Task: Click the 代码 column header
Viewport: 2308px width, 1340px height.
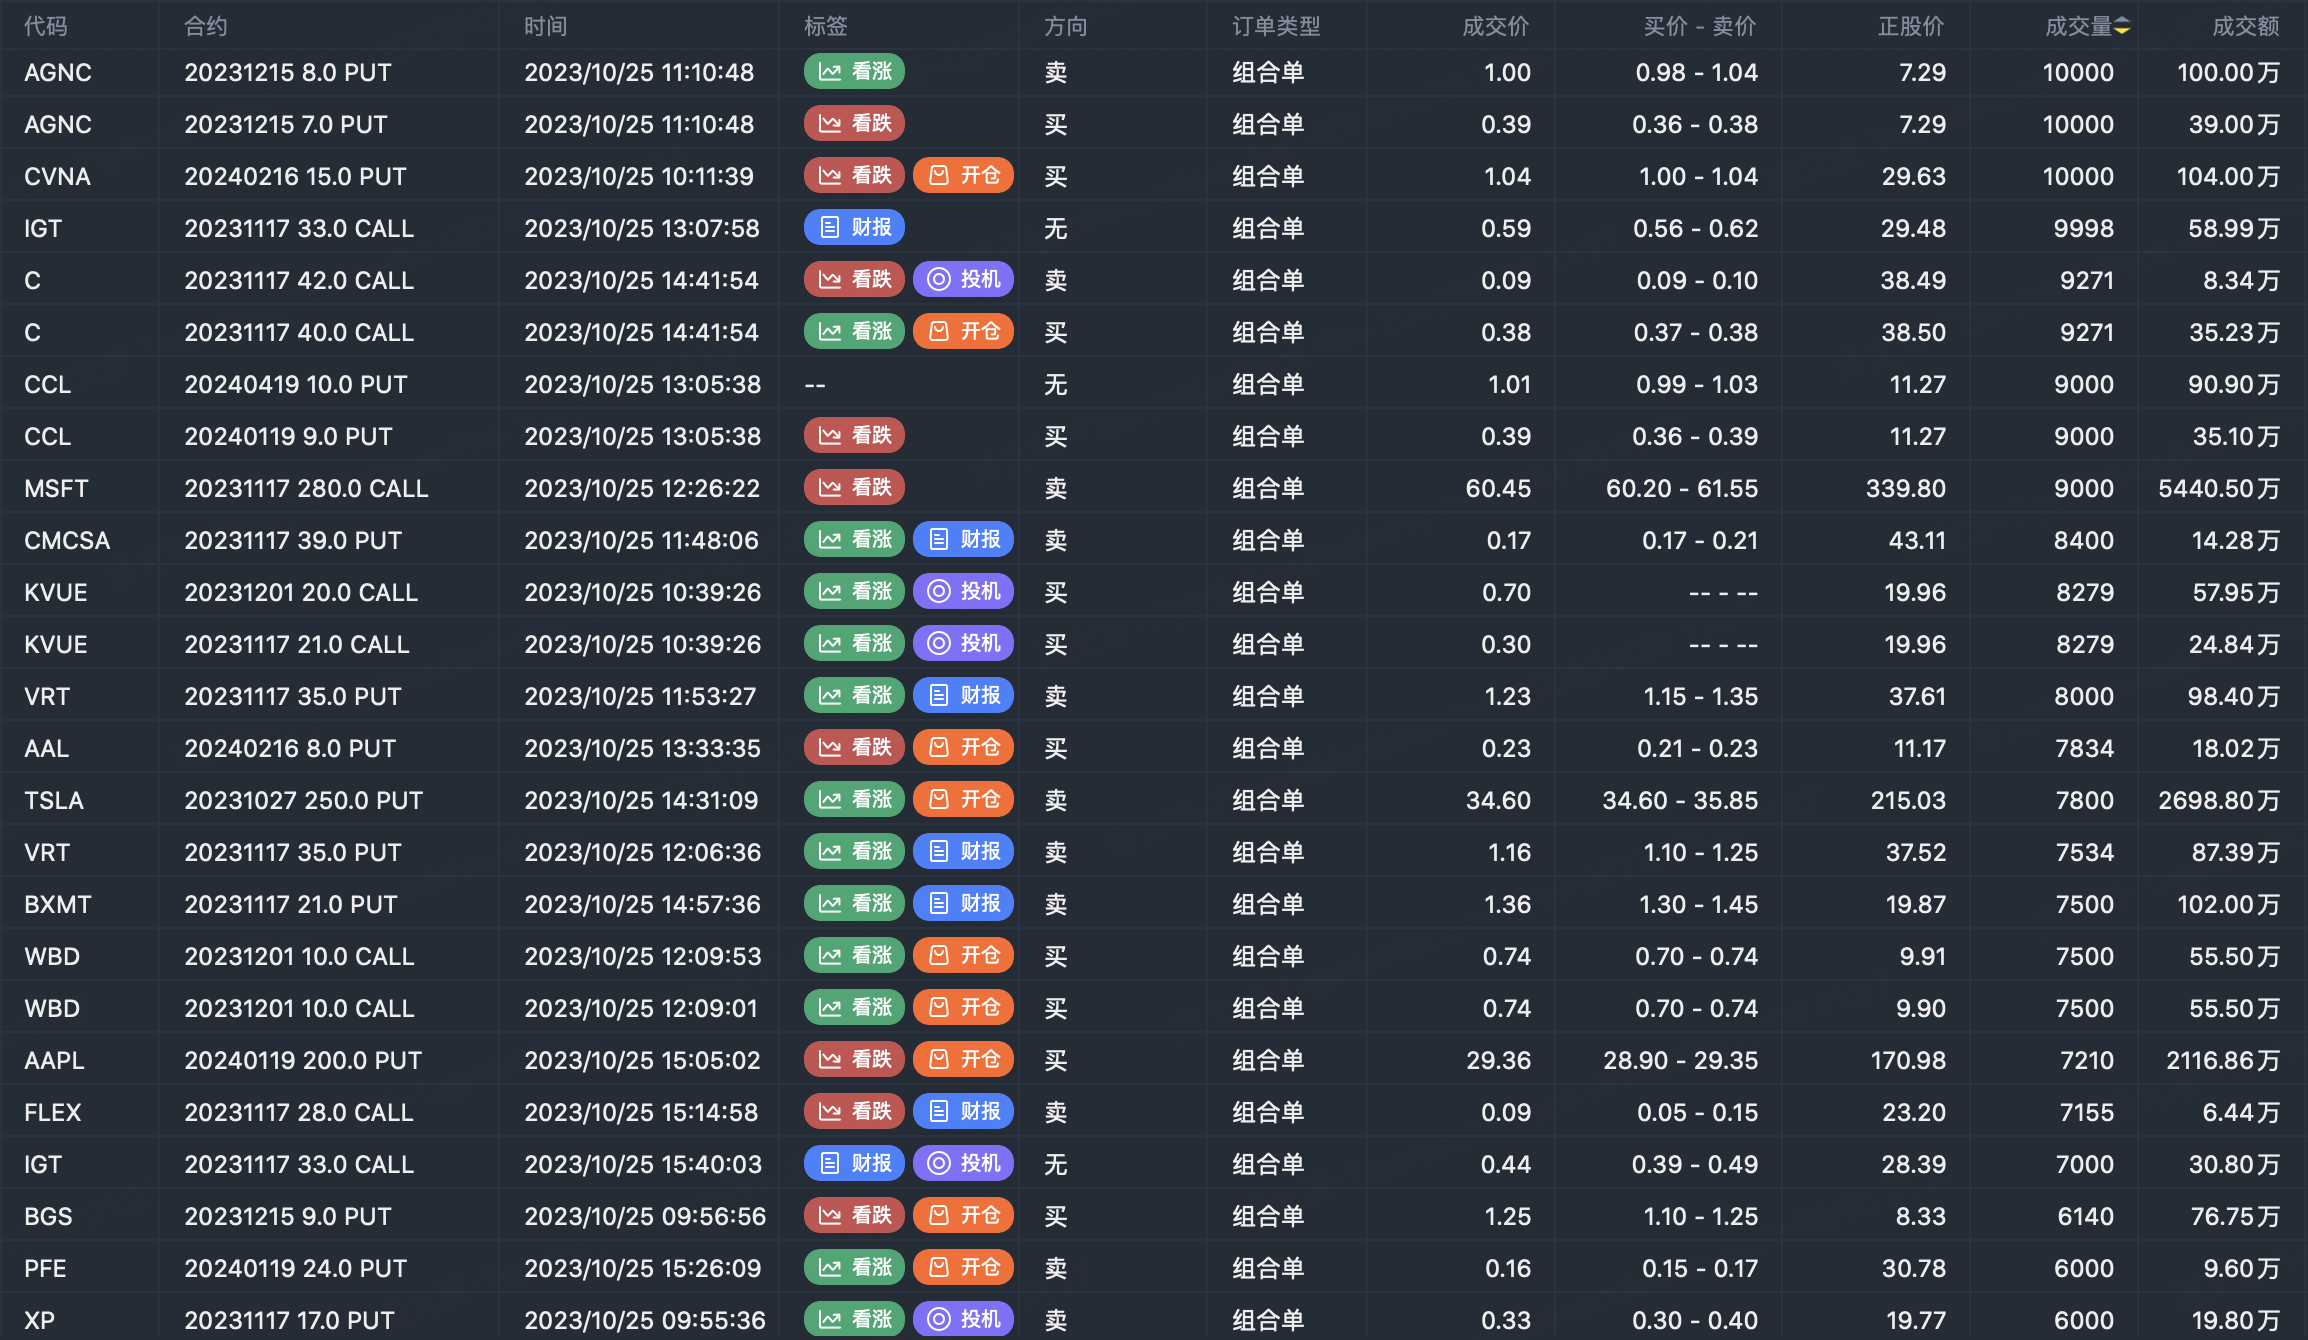Action: (x=46, y=26)
